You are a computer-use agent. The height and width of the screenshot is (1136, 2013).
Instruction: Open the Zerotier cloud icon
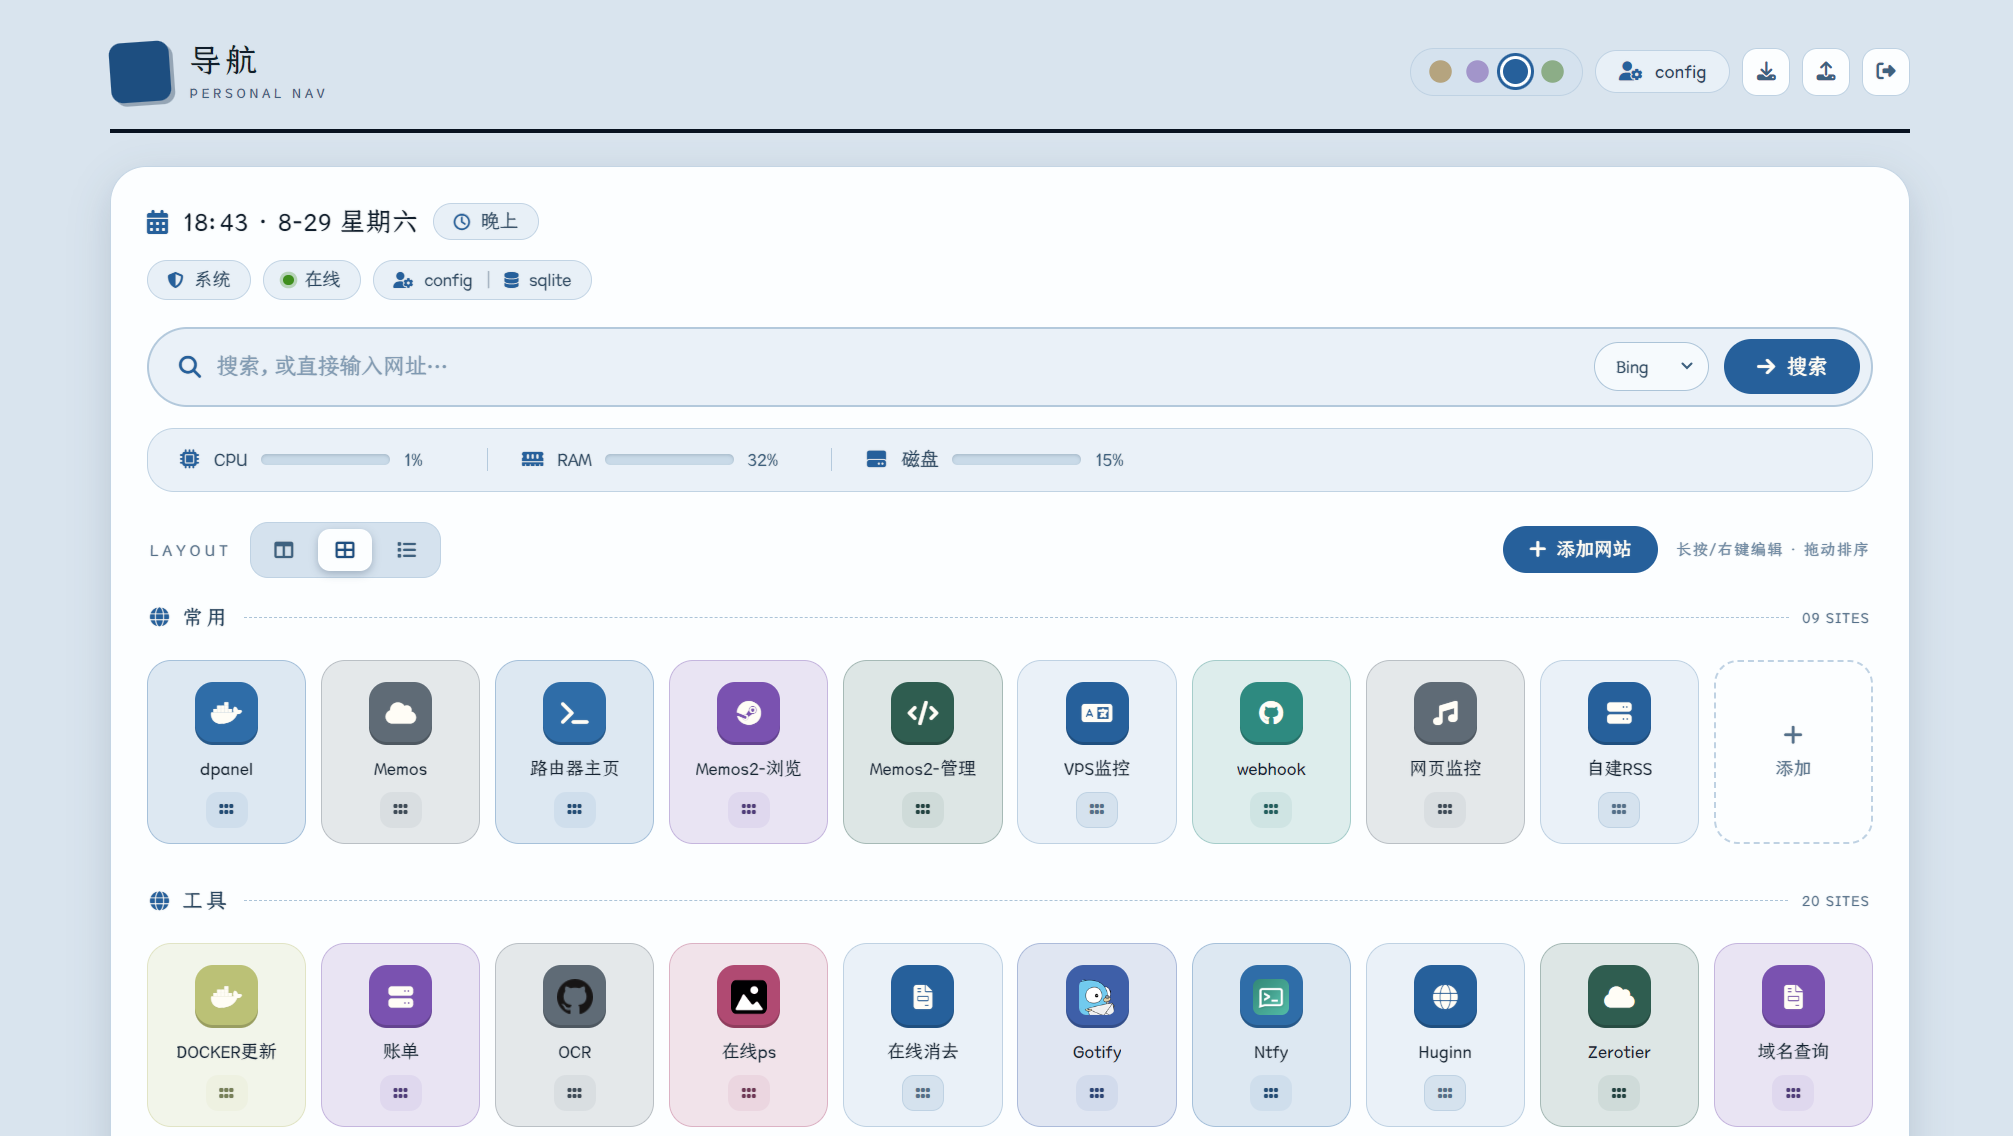1619,996
